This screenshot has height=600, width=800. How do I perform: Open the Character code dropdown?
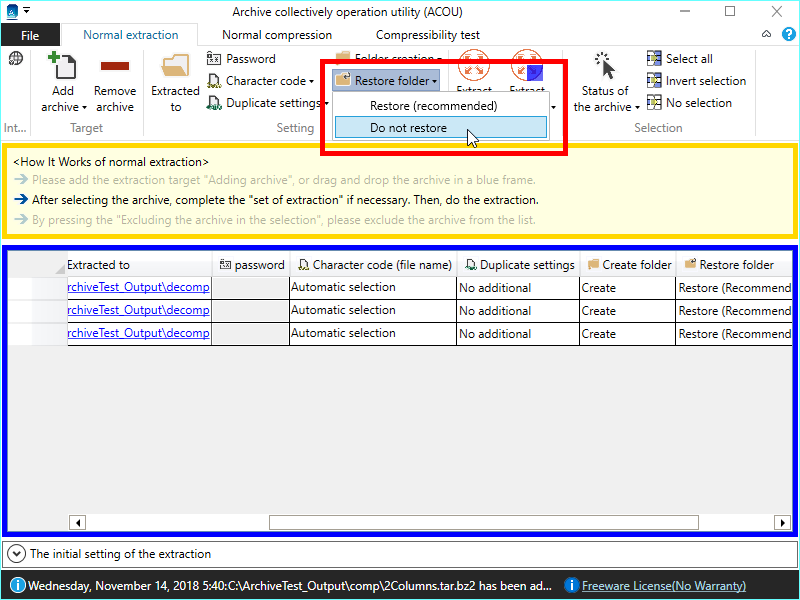click(x=262, y=81)
